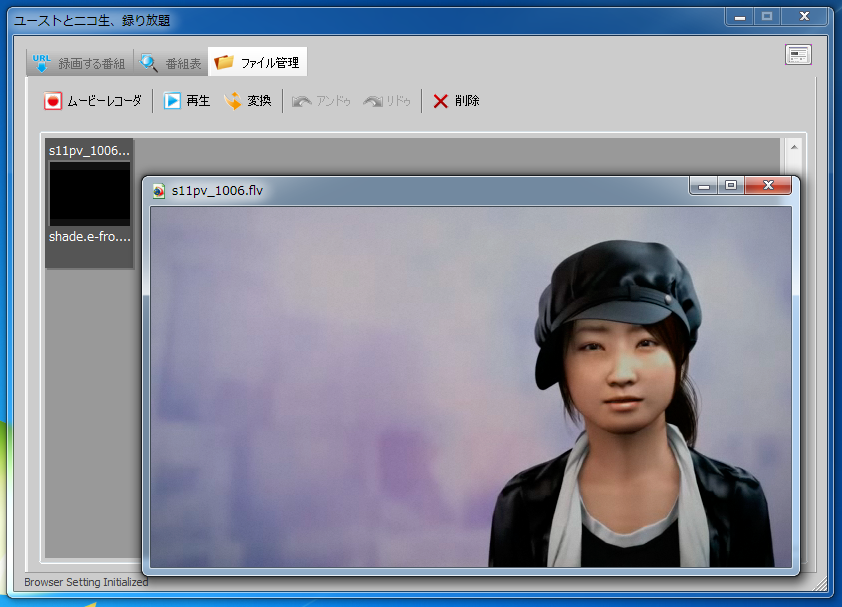This screenshot has height=607, width=842.
Task: Click the file list scrollbar up arrow
Action: point(794,147)
